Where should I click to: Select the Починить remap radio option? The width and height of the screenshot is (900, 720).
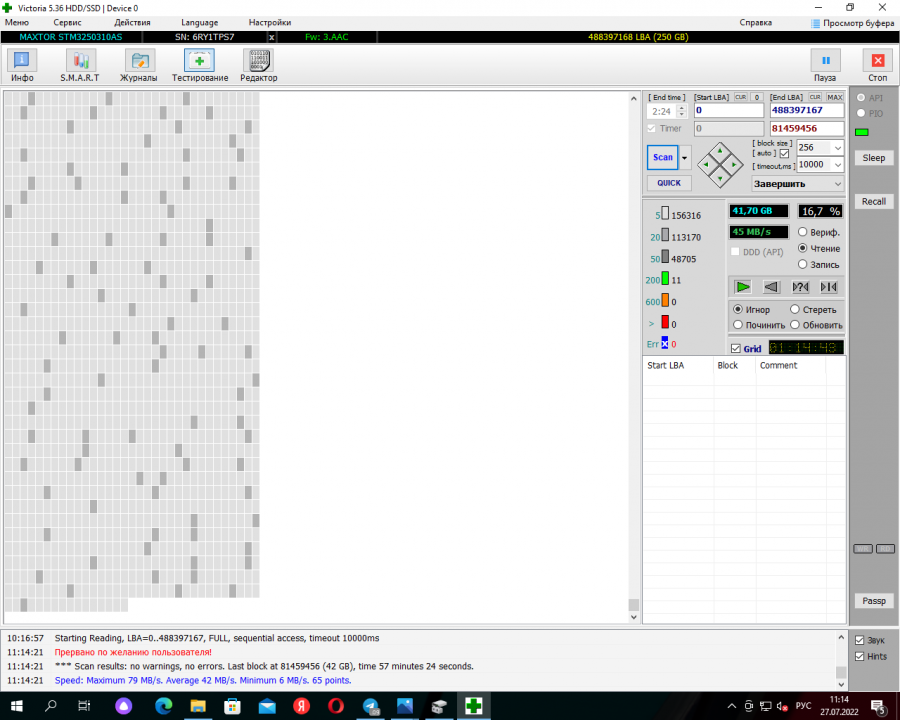click(x=738, y=325)
